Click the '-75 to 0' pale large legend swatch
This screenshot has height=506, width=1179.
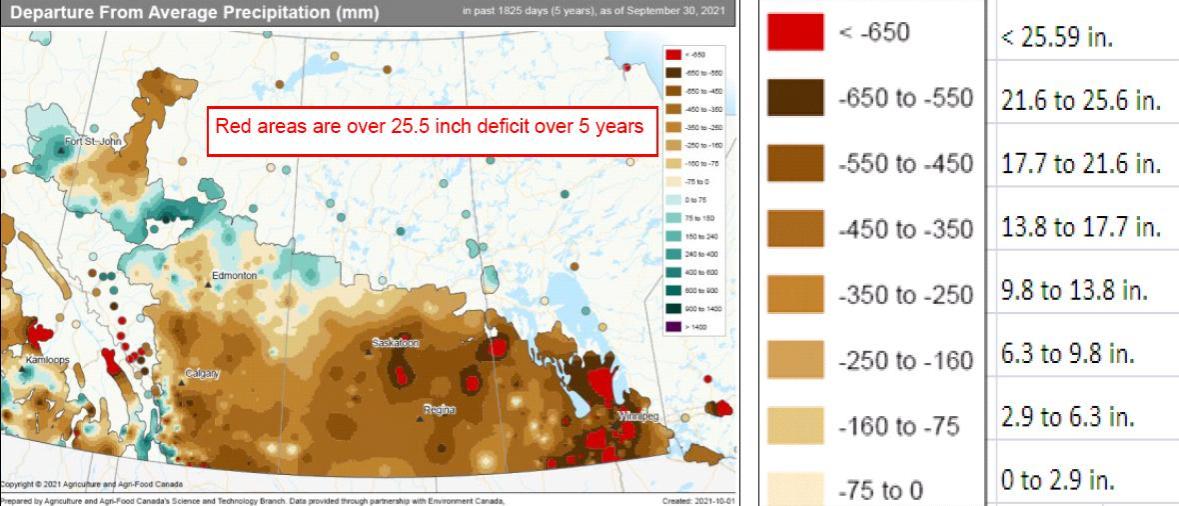(795, 487)
